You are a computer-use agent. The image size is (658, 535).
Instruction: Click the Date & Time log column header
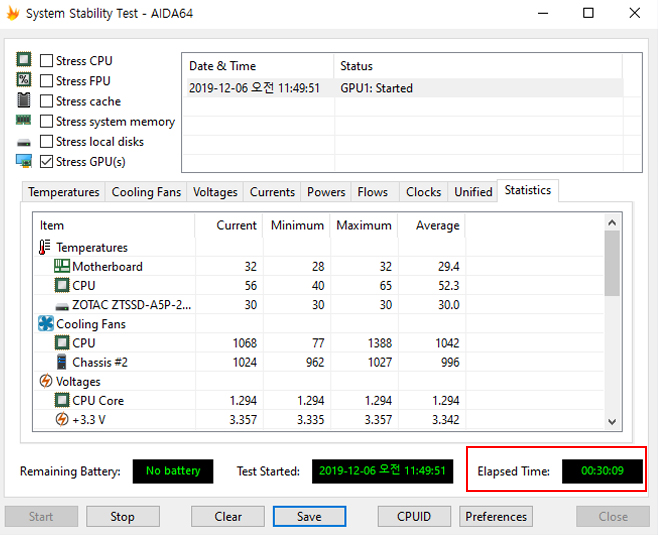click(258, 66)
